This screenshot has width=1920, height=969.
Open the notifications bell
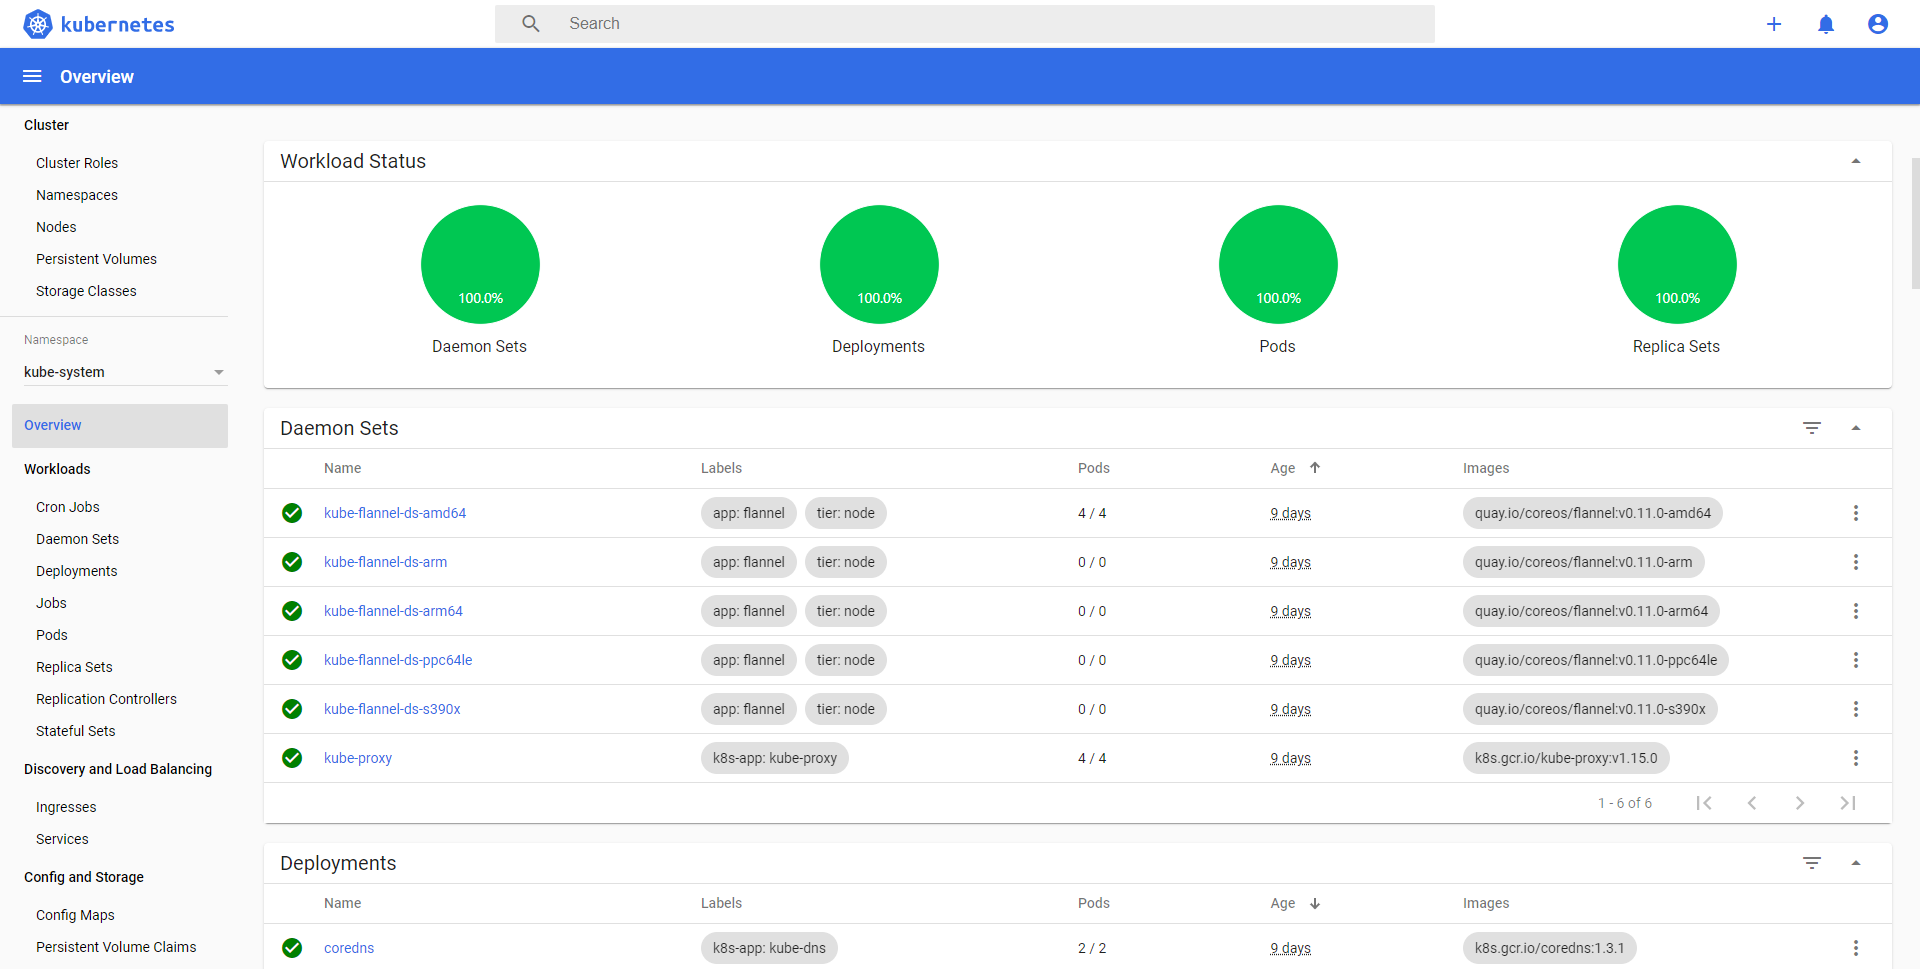[x=1826, y=24]
